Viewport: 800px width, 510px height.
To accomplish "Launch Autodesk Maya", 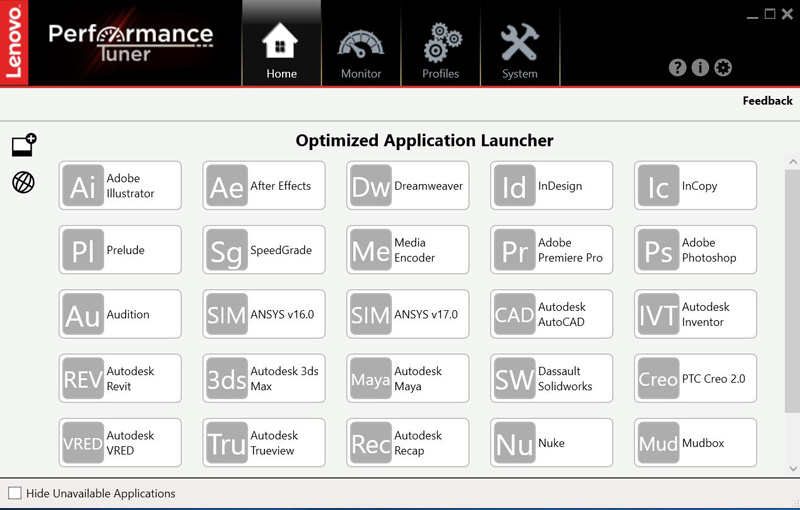I will (x=408, y=378).
